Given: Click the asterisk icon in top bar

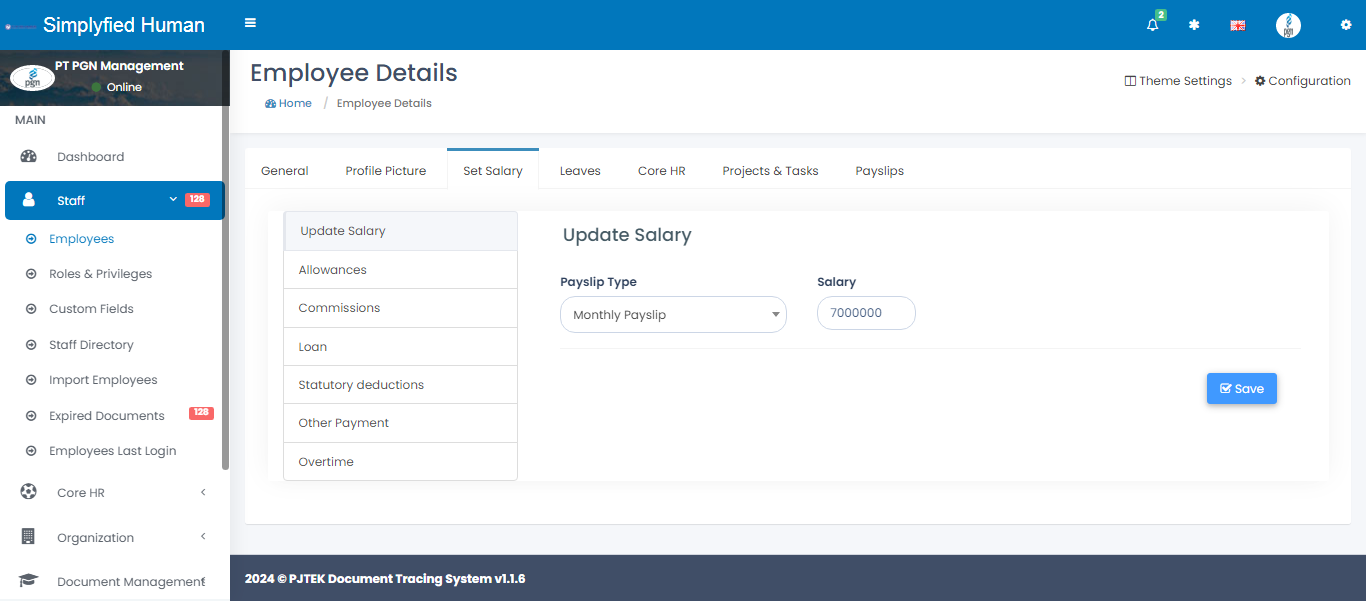Looking at the screenshot, I should pyautogui.click(x=1194, y=25).
